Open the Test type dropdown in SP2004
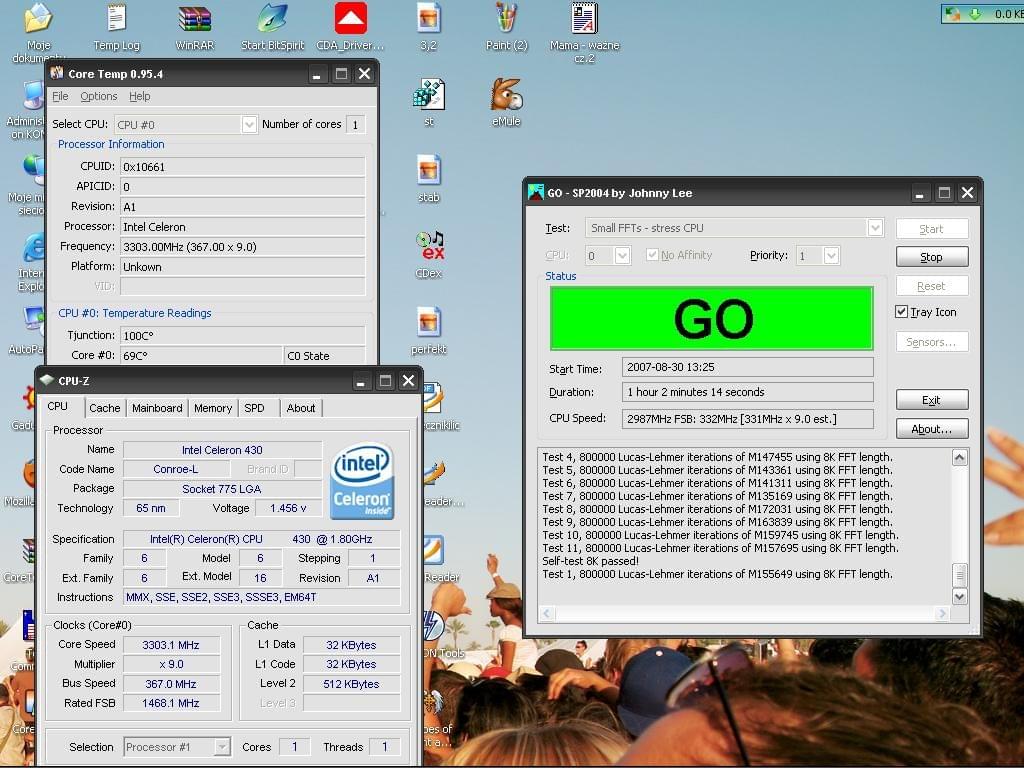The image size is (1024, 768). tap(875, 228)
